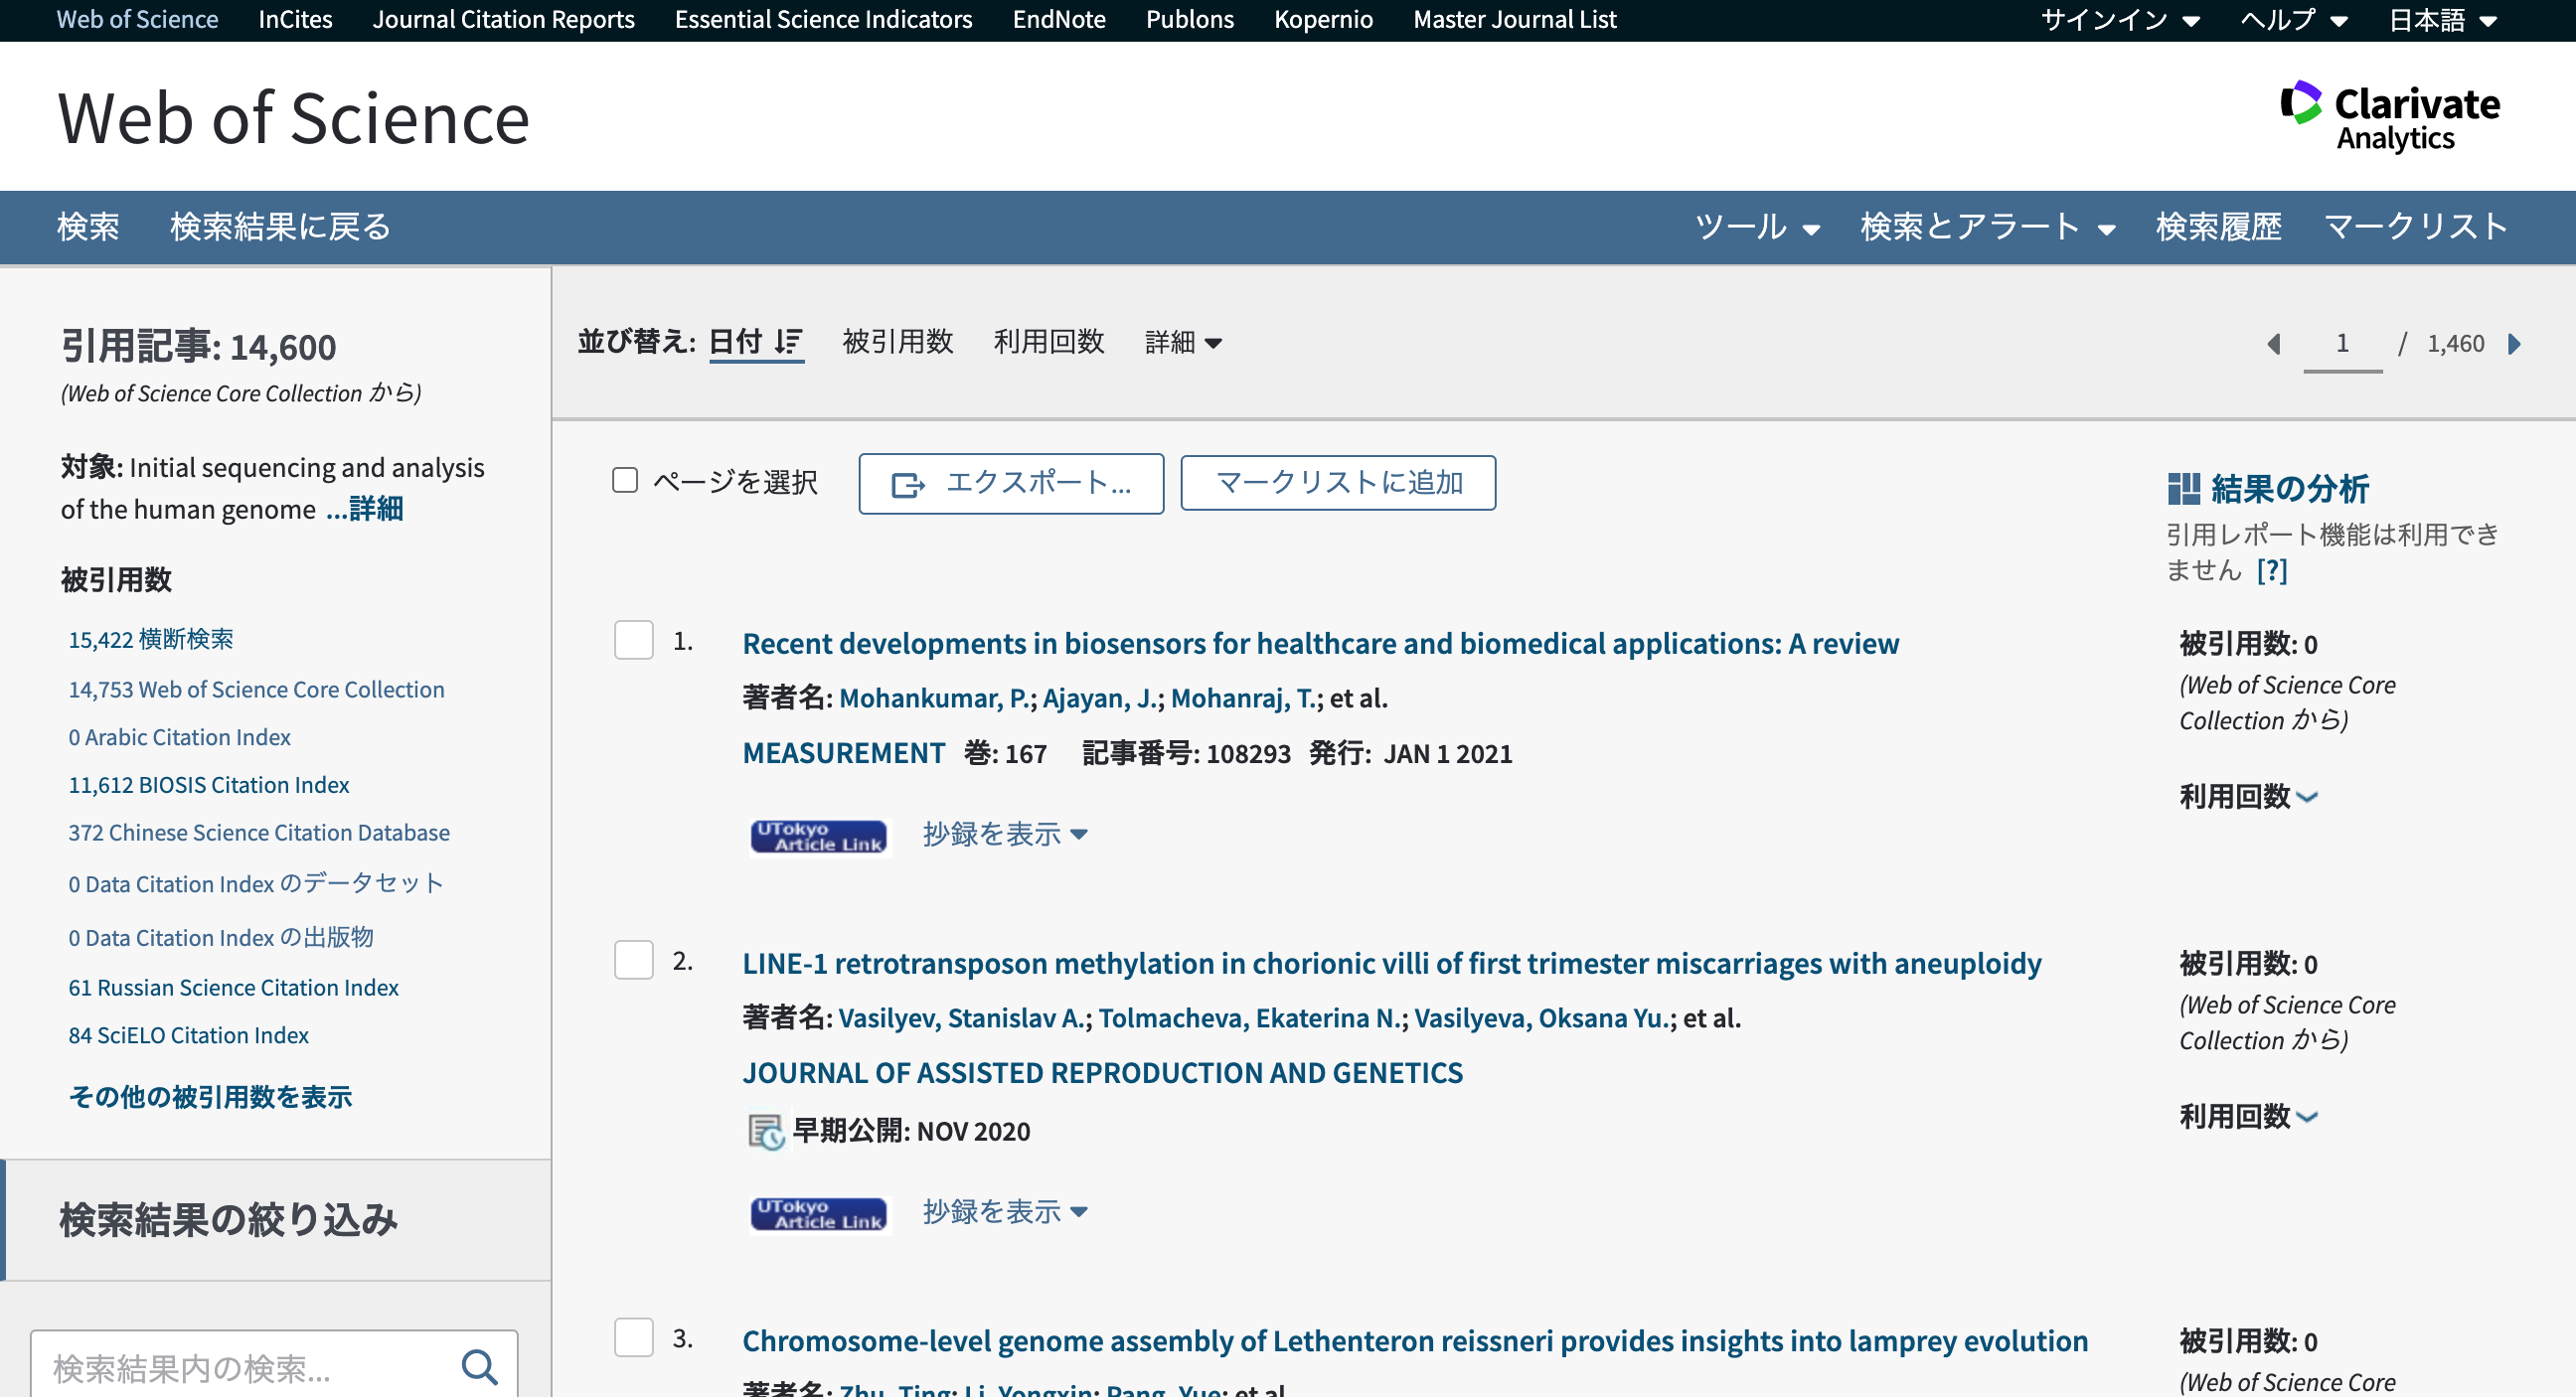Select the checkbox for the LINE-1 retrotransposon record
The image size is (2576, 1397).
pyautogui.click(x=633, y=962)
